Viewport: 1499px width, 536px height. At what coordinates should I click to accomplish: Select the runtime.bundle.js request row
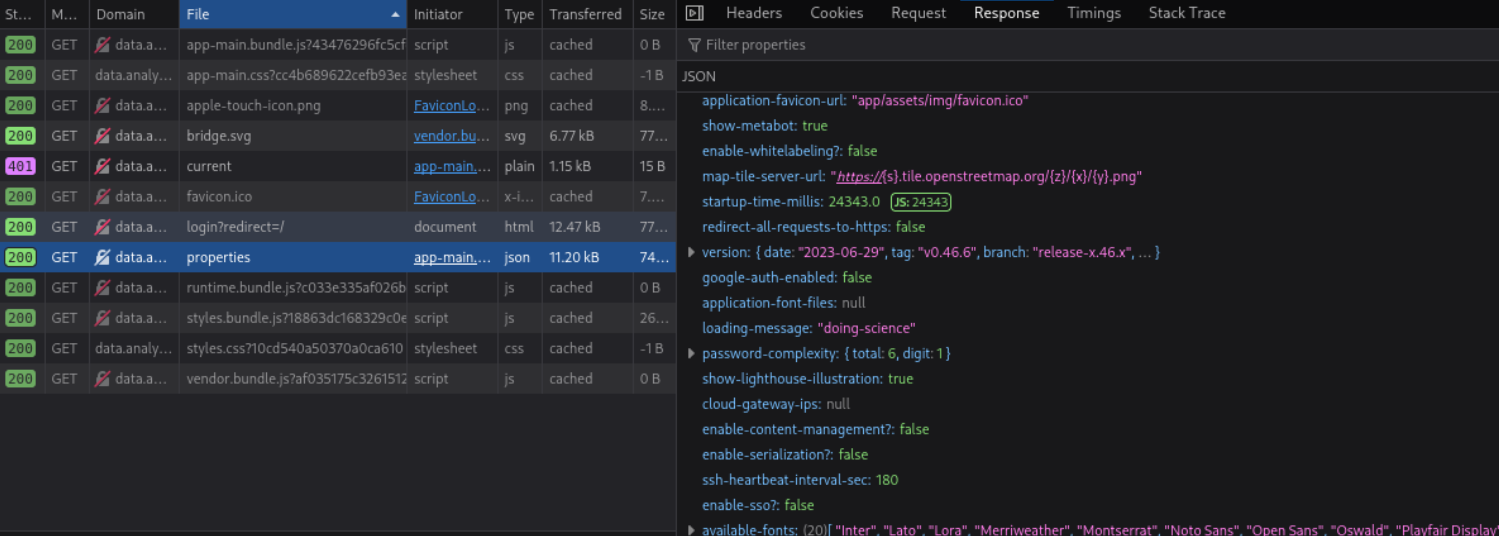tap(296, 288)
